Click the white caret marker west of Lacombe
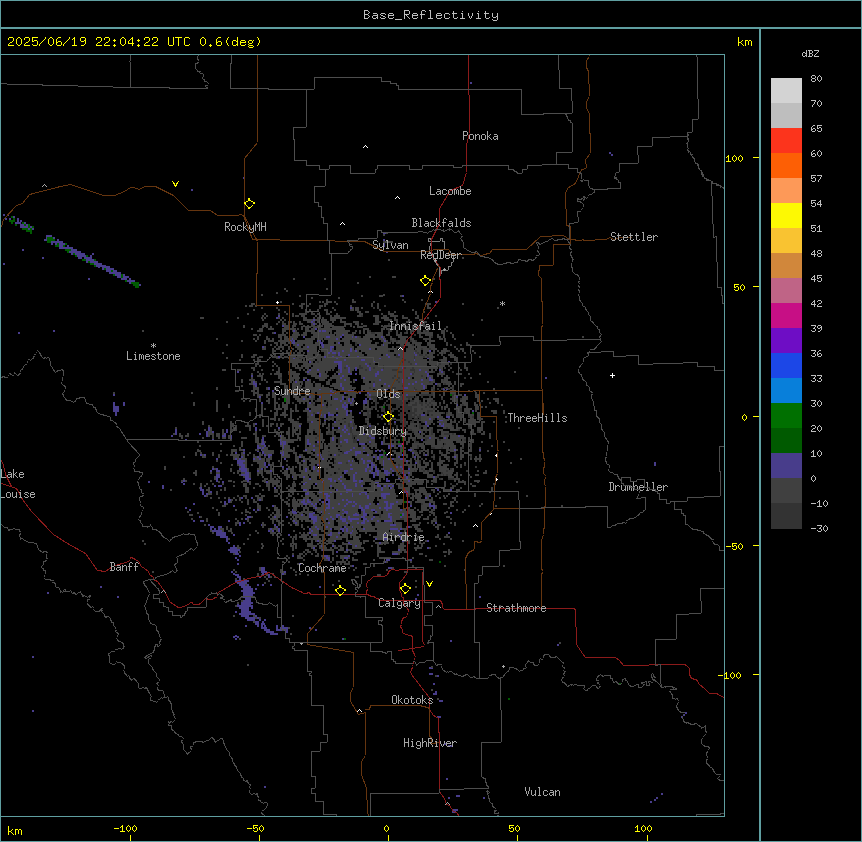Screen dimensions: 862x842 (x=397, y=197)
